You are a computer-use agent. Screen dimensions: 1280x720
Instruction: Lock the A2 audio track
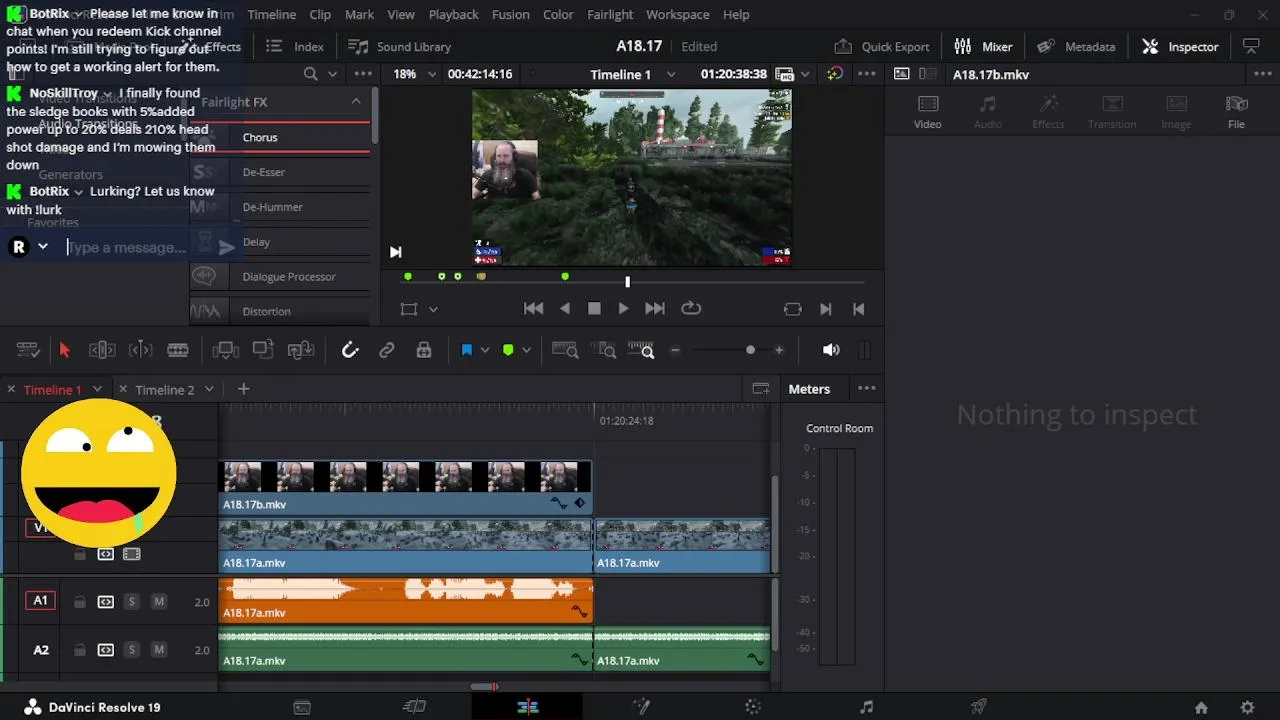(x=79, y=650)
